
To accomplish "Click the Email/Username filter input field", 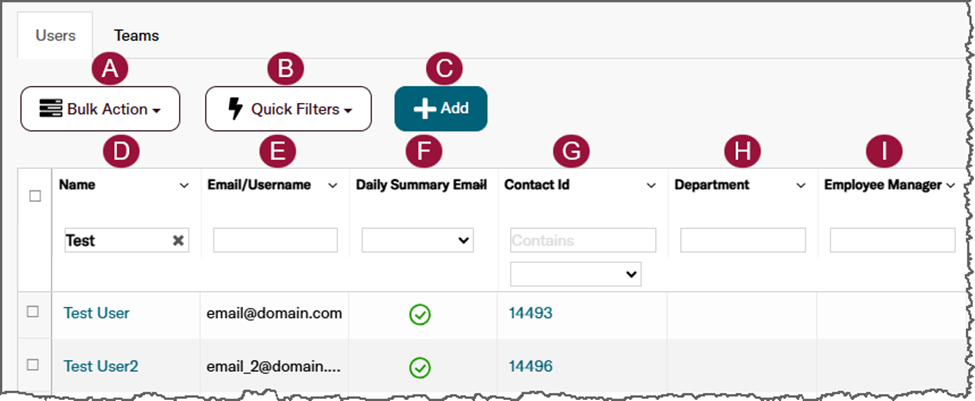I will (x=275, y=240).
